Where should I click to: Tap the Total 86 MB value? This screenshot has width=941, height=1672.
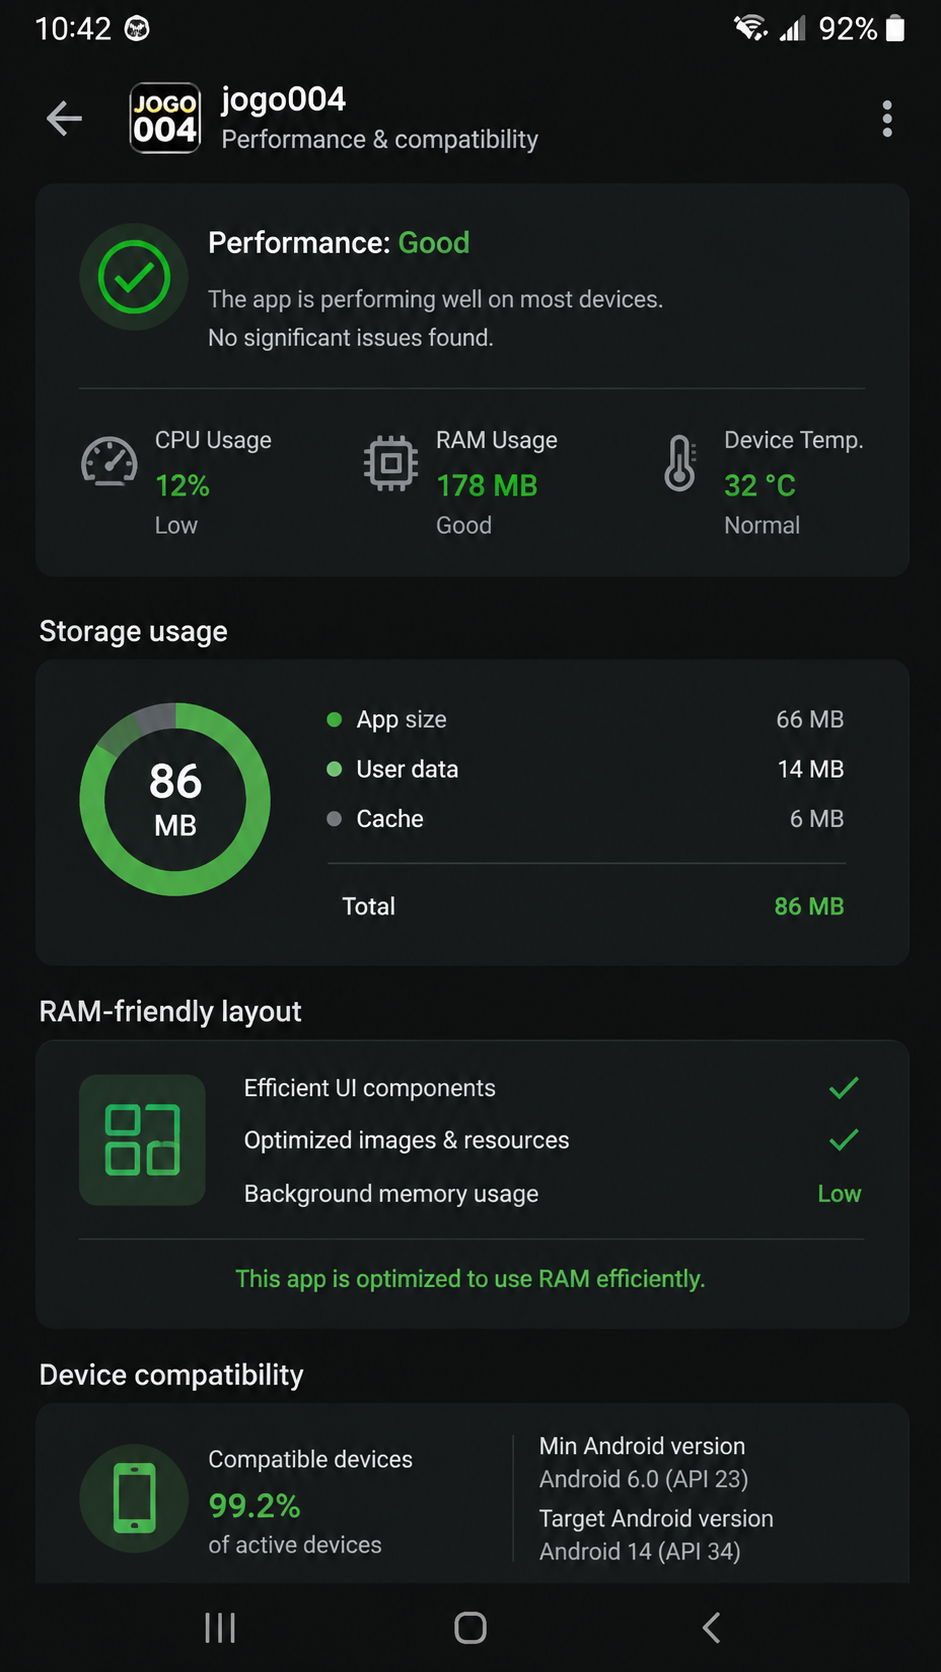pos(809,906)
